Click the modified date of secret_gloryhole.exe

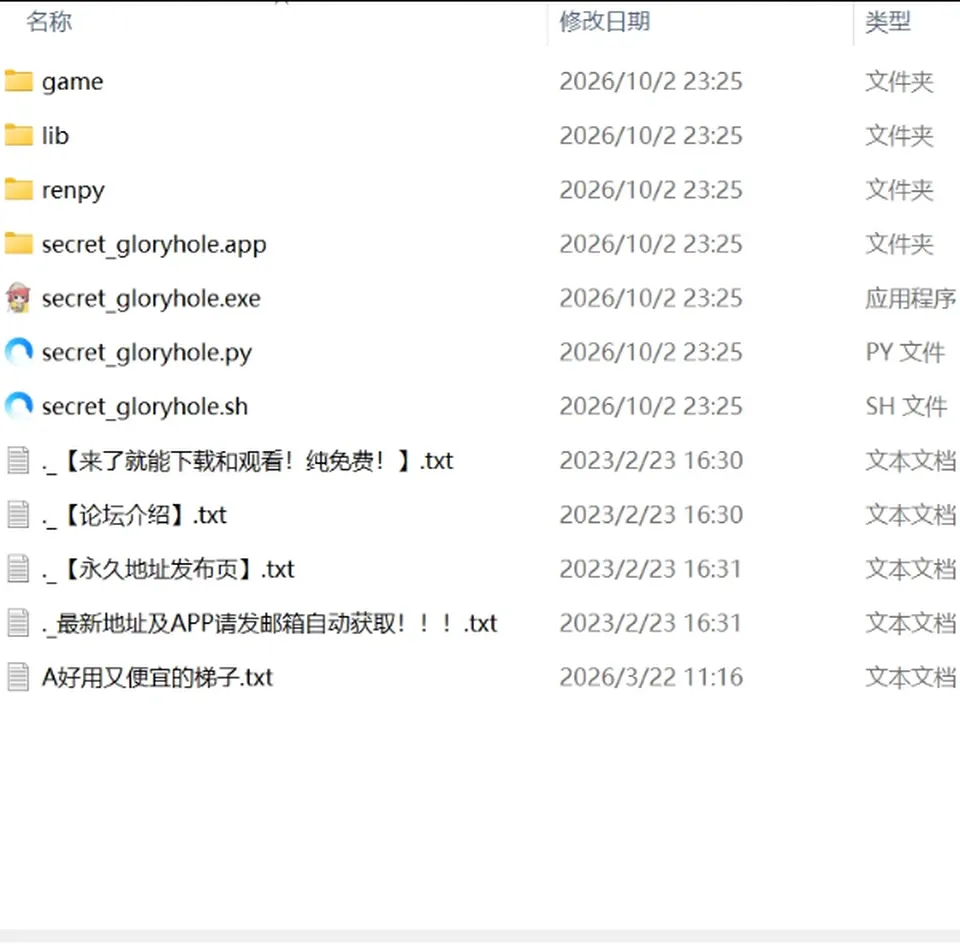pos(651,298)
